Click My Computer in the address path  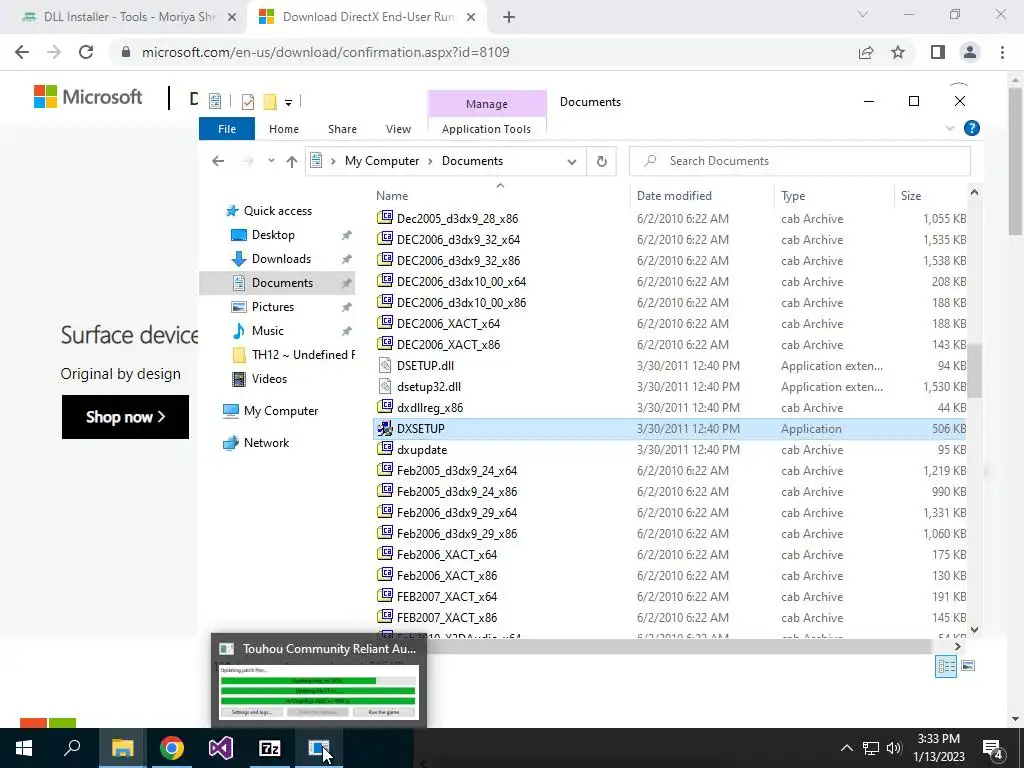(x=382, y=161)
